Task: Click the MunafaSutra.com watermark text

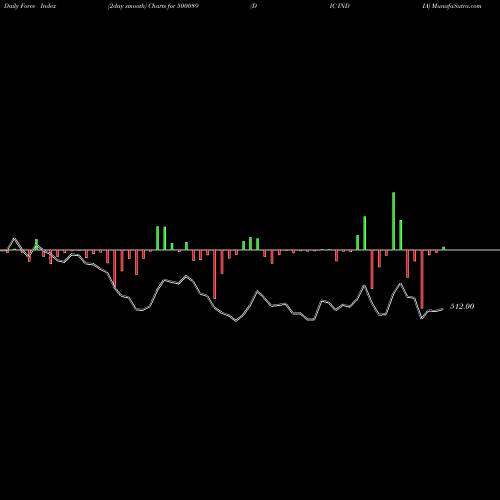Action: point(456,6)
